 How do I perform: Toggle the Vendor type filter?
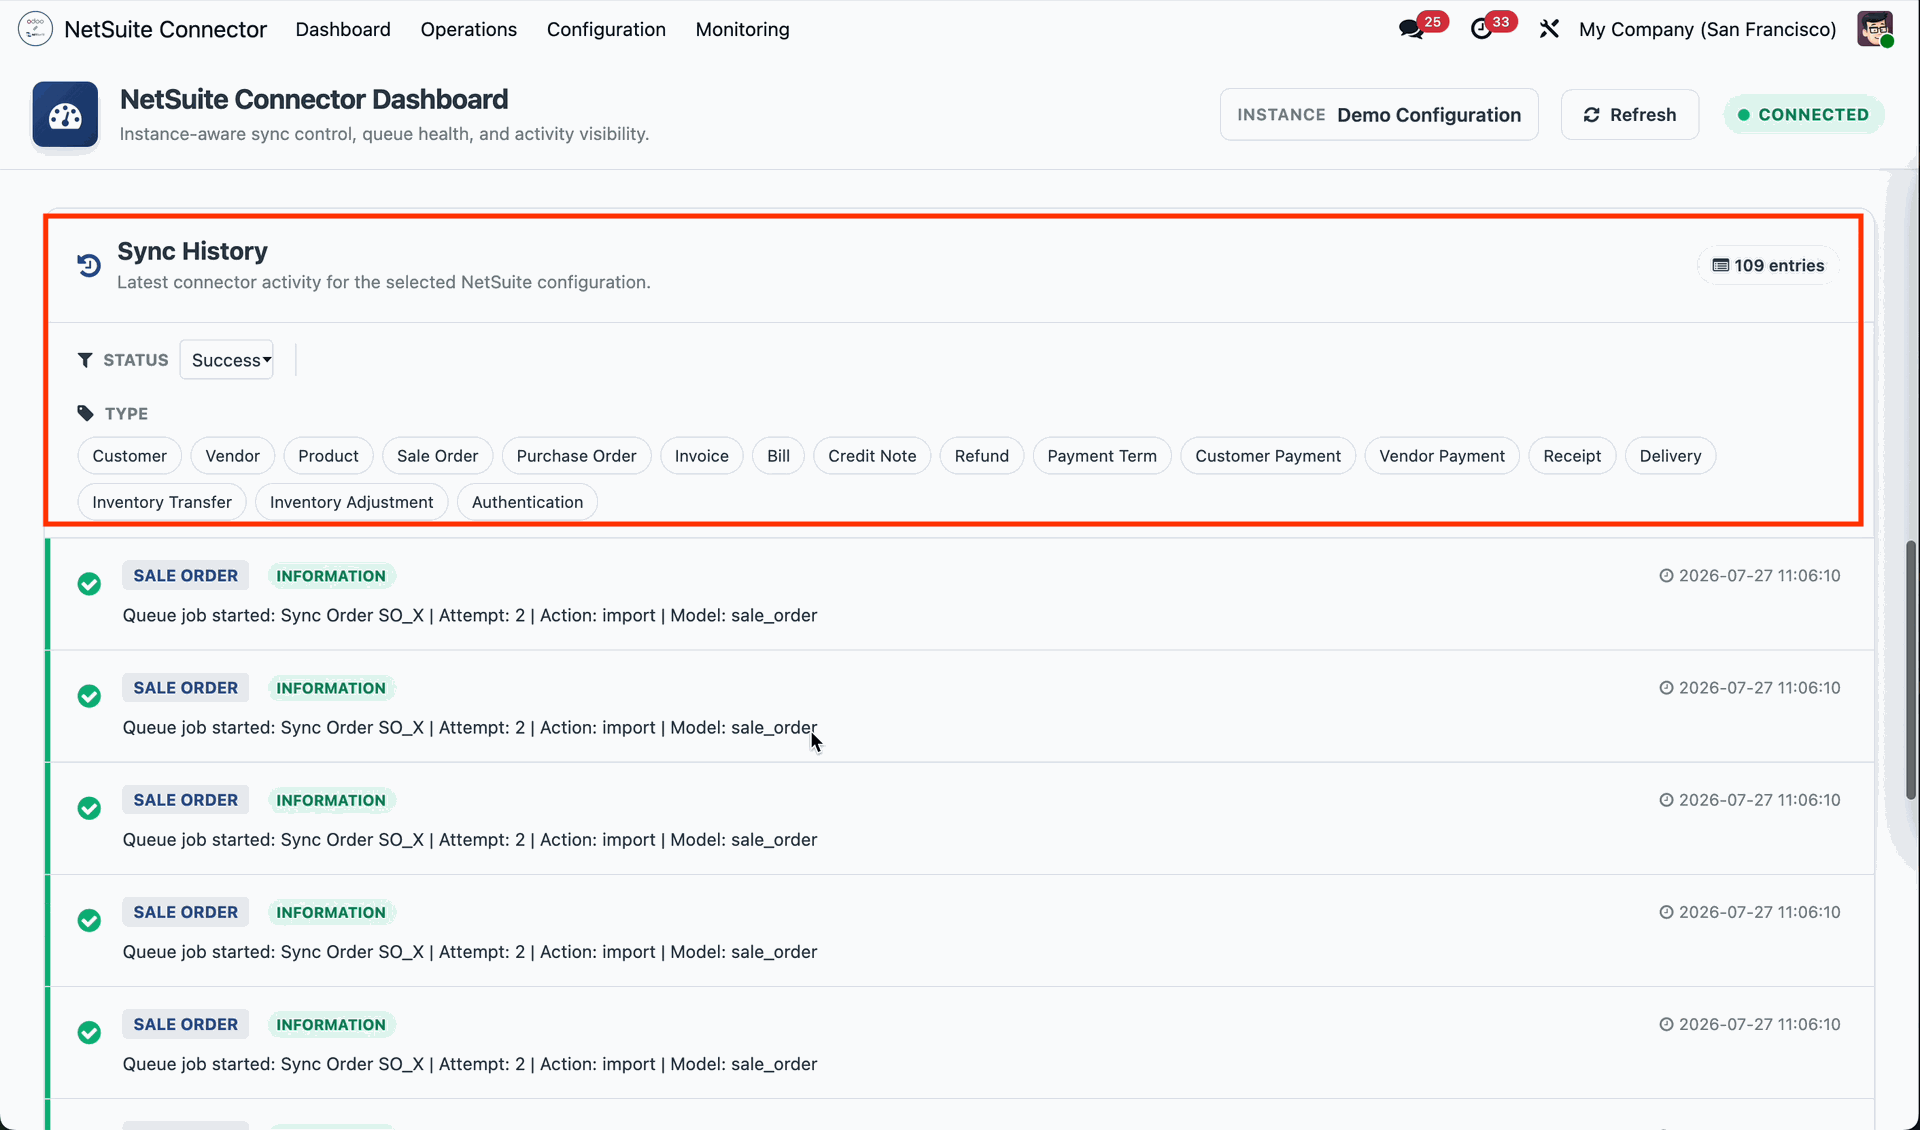233,456
